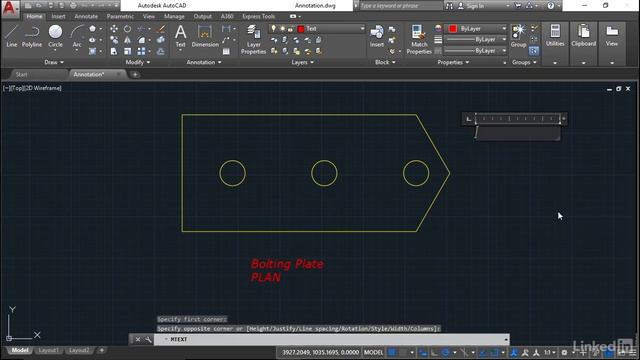
Task: Toggle current layer lock icon
Action: 290,29
